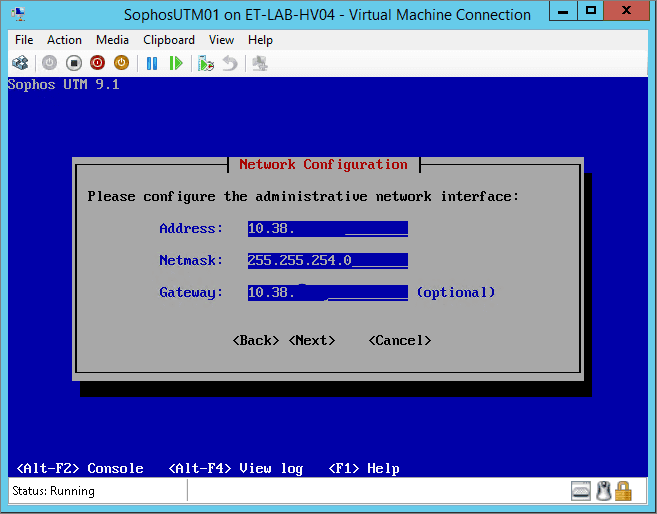Click the keyboard status icon
The width and height of the screenshot is (657, 514).
[581, 491]
